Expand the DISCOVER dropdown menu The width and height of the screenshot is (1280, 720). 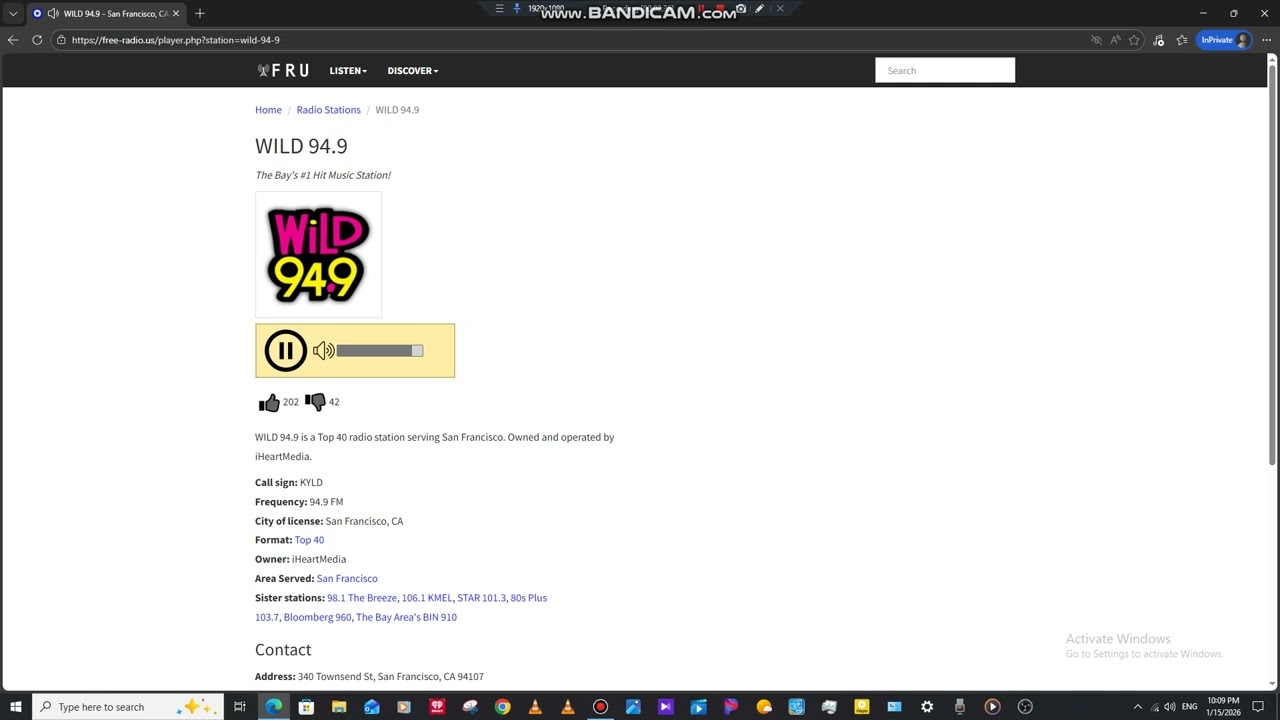click(x=413, y=71)
